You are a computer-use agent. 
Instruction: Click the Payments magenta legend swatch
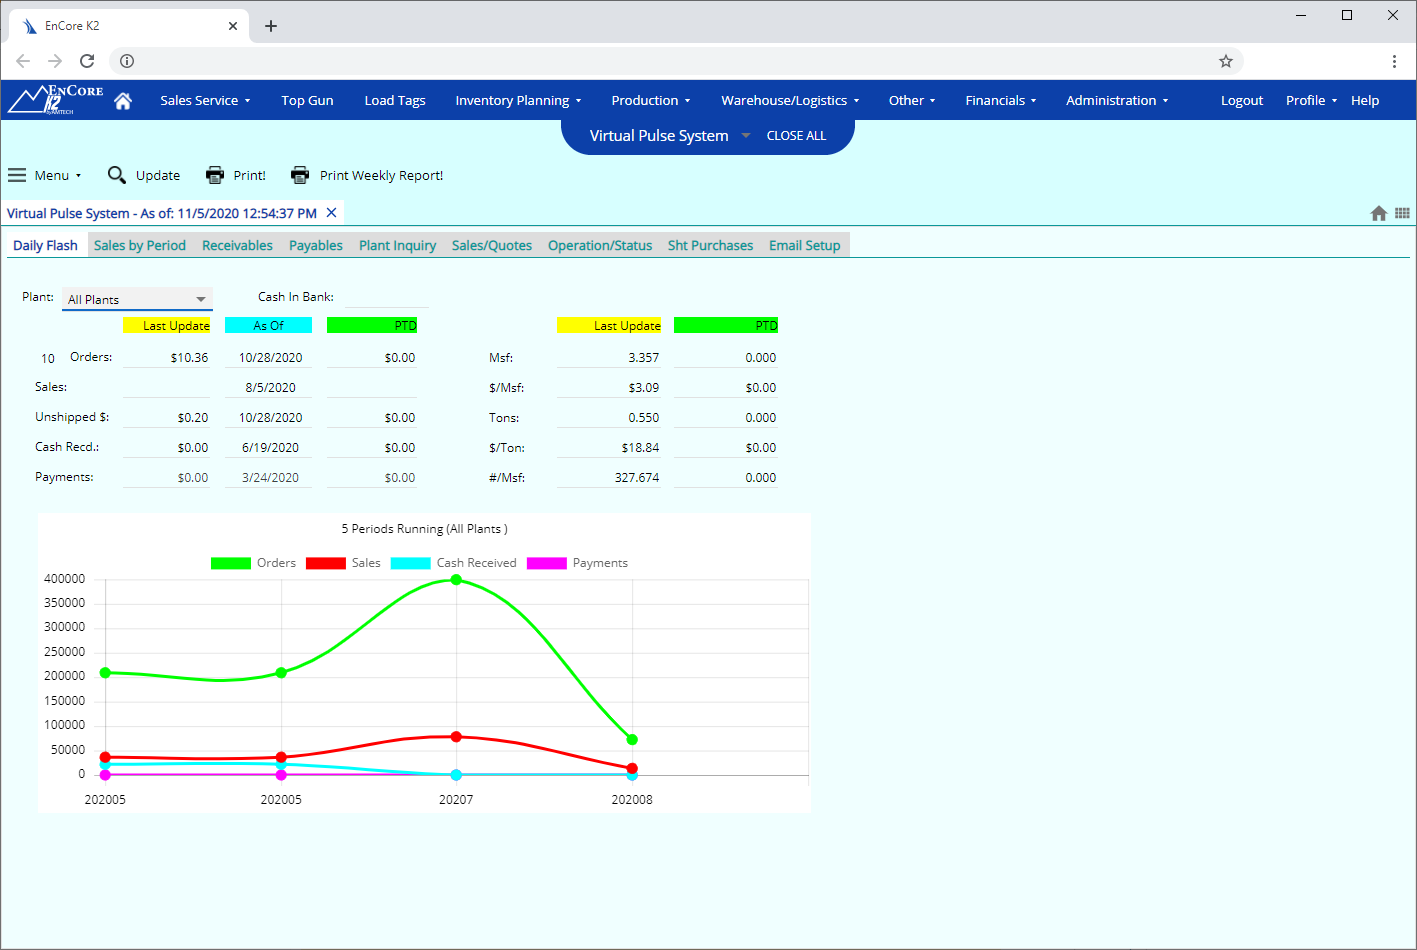click(x=547, y=563)
